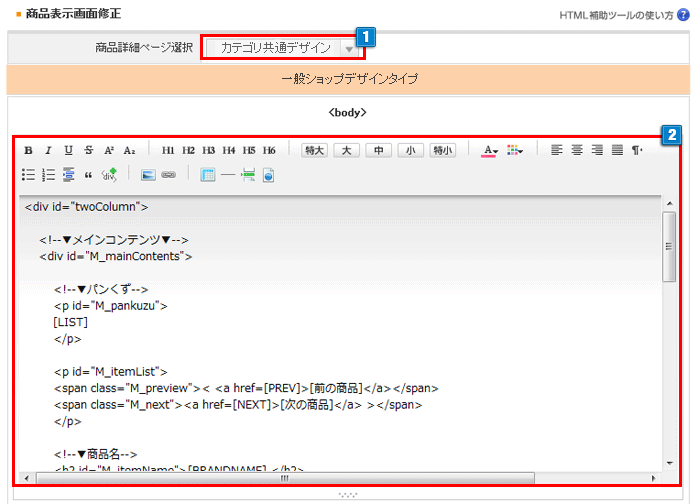Viewport: 698px width, 504px height.
Task: Insert a block quote
Action: point(88,174)
